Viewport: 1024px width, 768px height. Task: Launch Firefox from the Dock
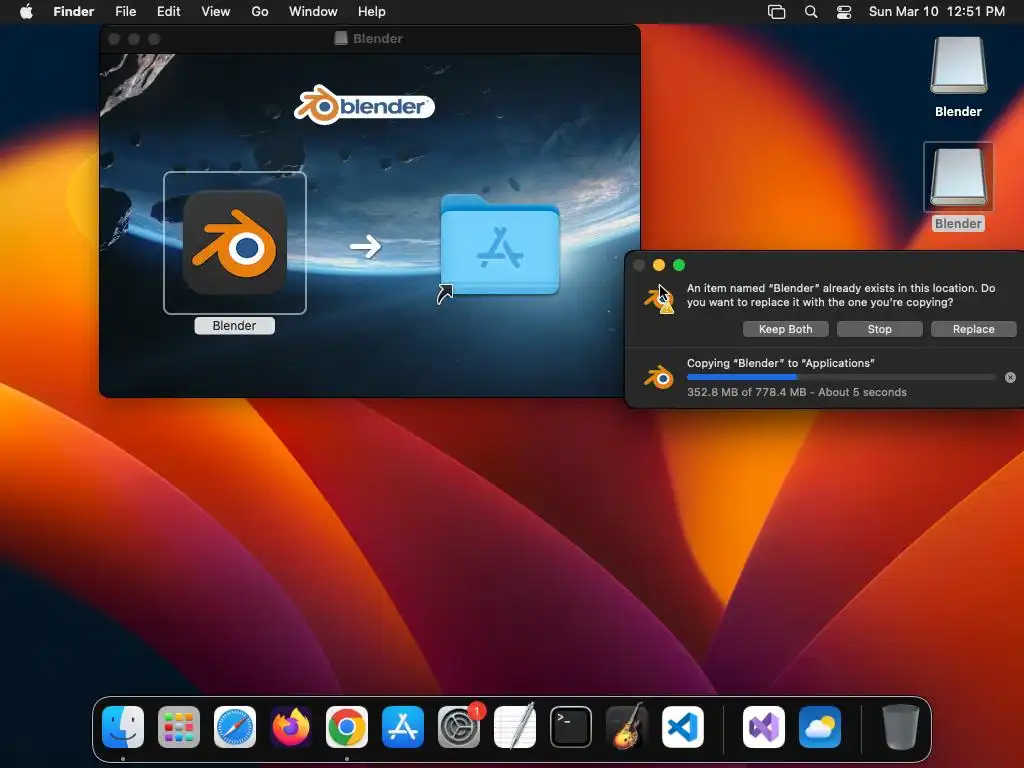point(291,727)
